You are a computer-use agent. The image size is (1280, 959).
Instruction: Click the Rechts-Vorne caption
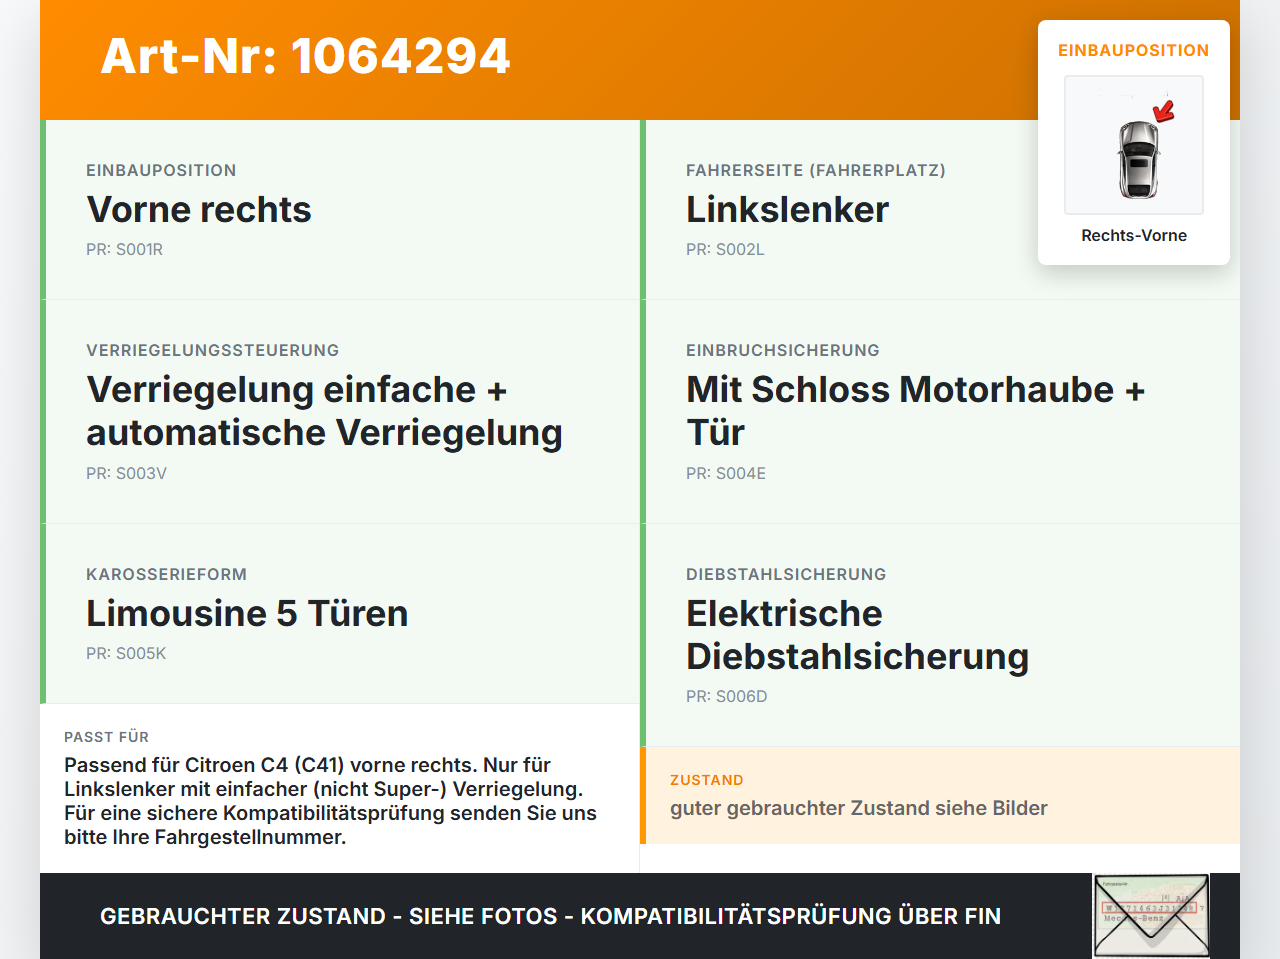(x=1134, y=236)
